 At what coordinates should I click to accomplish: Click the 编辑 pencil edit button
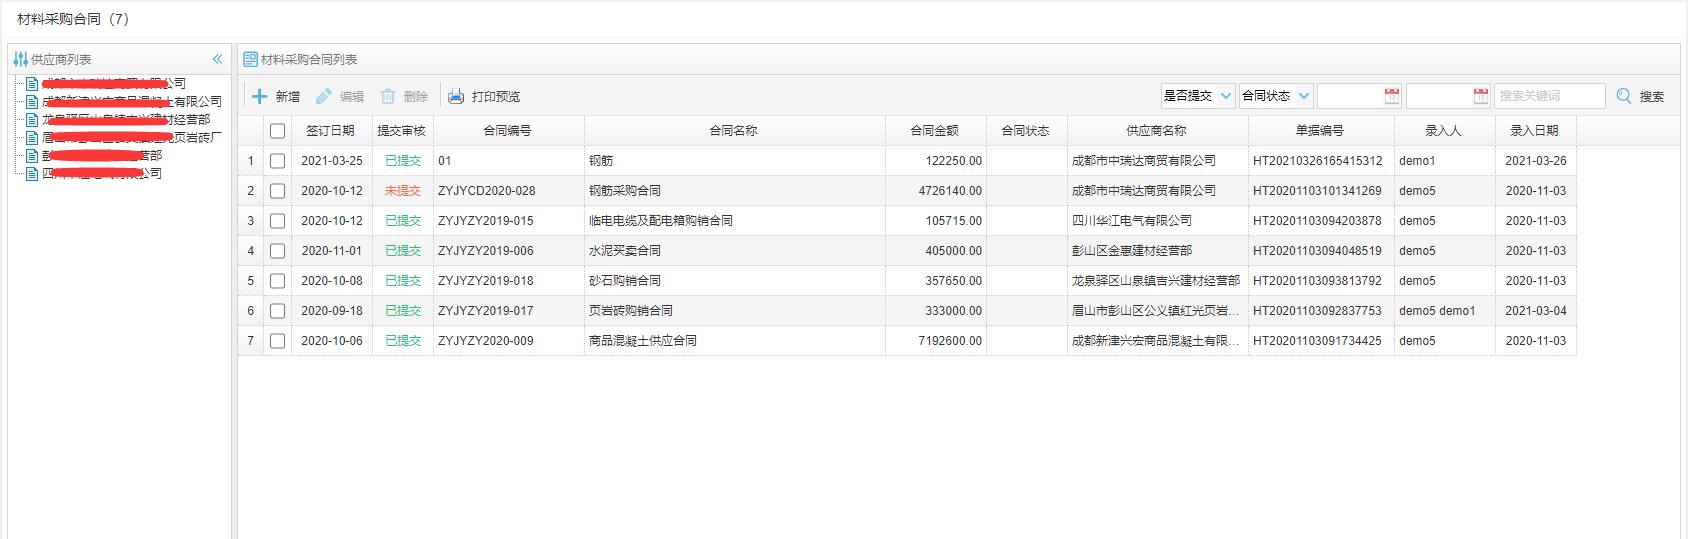[340, 97]
